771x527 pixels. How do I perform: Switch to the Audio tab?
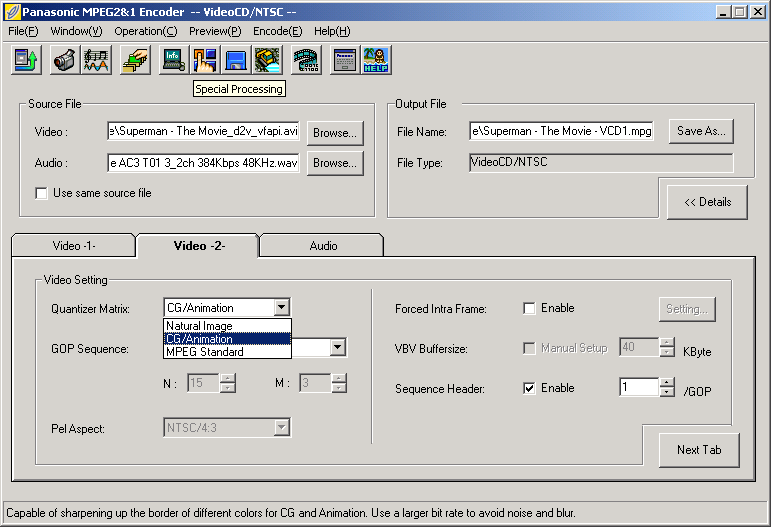click(x=322, y=246)
